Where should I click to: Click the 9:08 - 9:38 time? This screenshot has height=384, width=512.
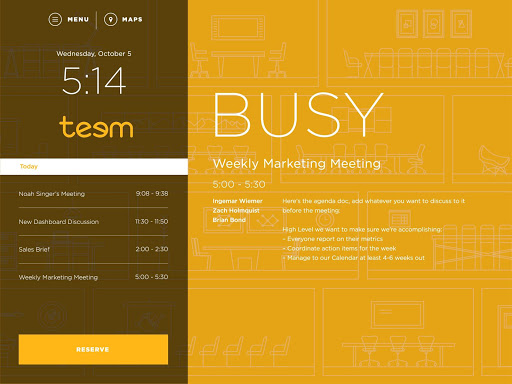coord(152,193)
